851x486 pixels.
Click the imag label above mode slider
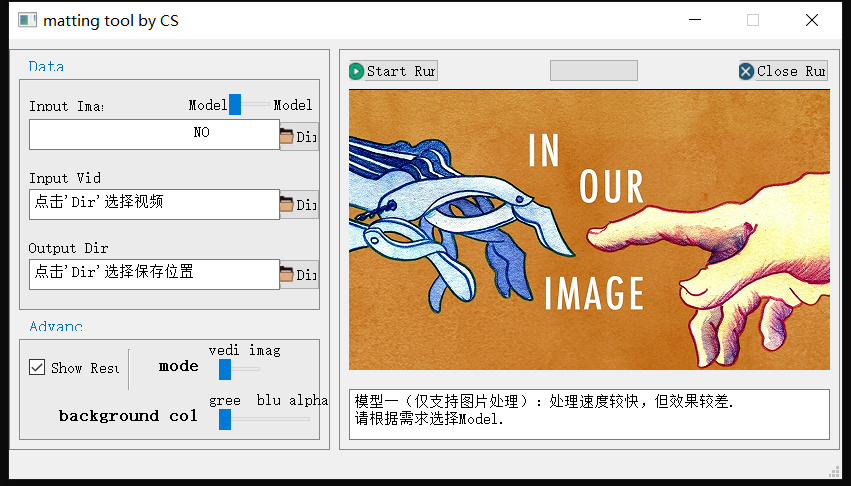[265, 351]
